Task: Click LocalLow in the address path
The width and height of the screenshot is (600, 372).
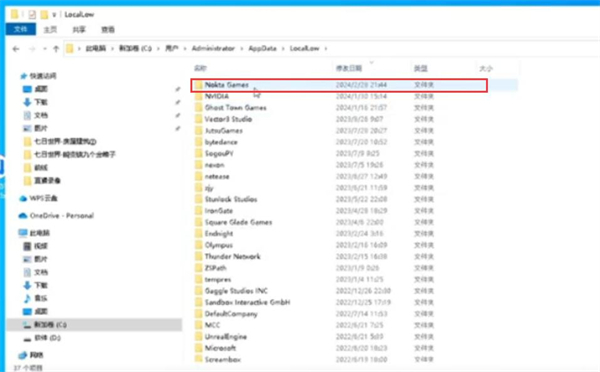Action: click(x=305, y=48)
